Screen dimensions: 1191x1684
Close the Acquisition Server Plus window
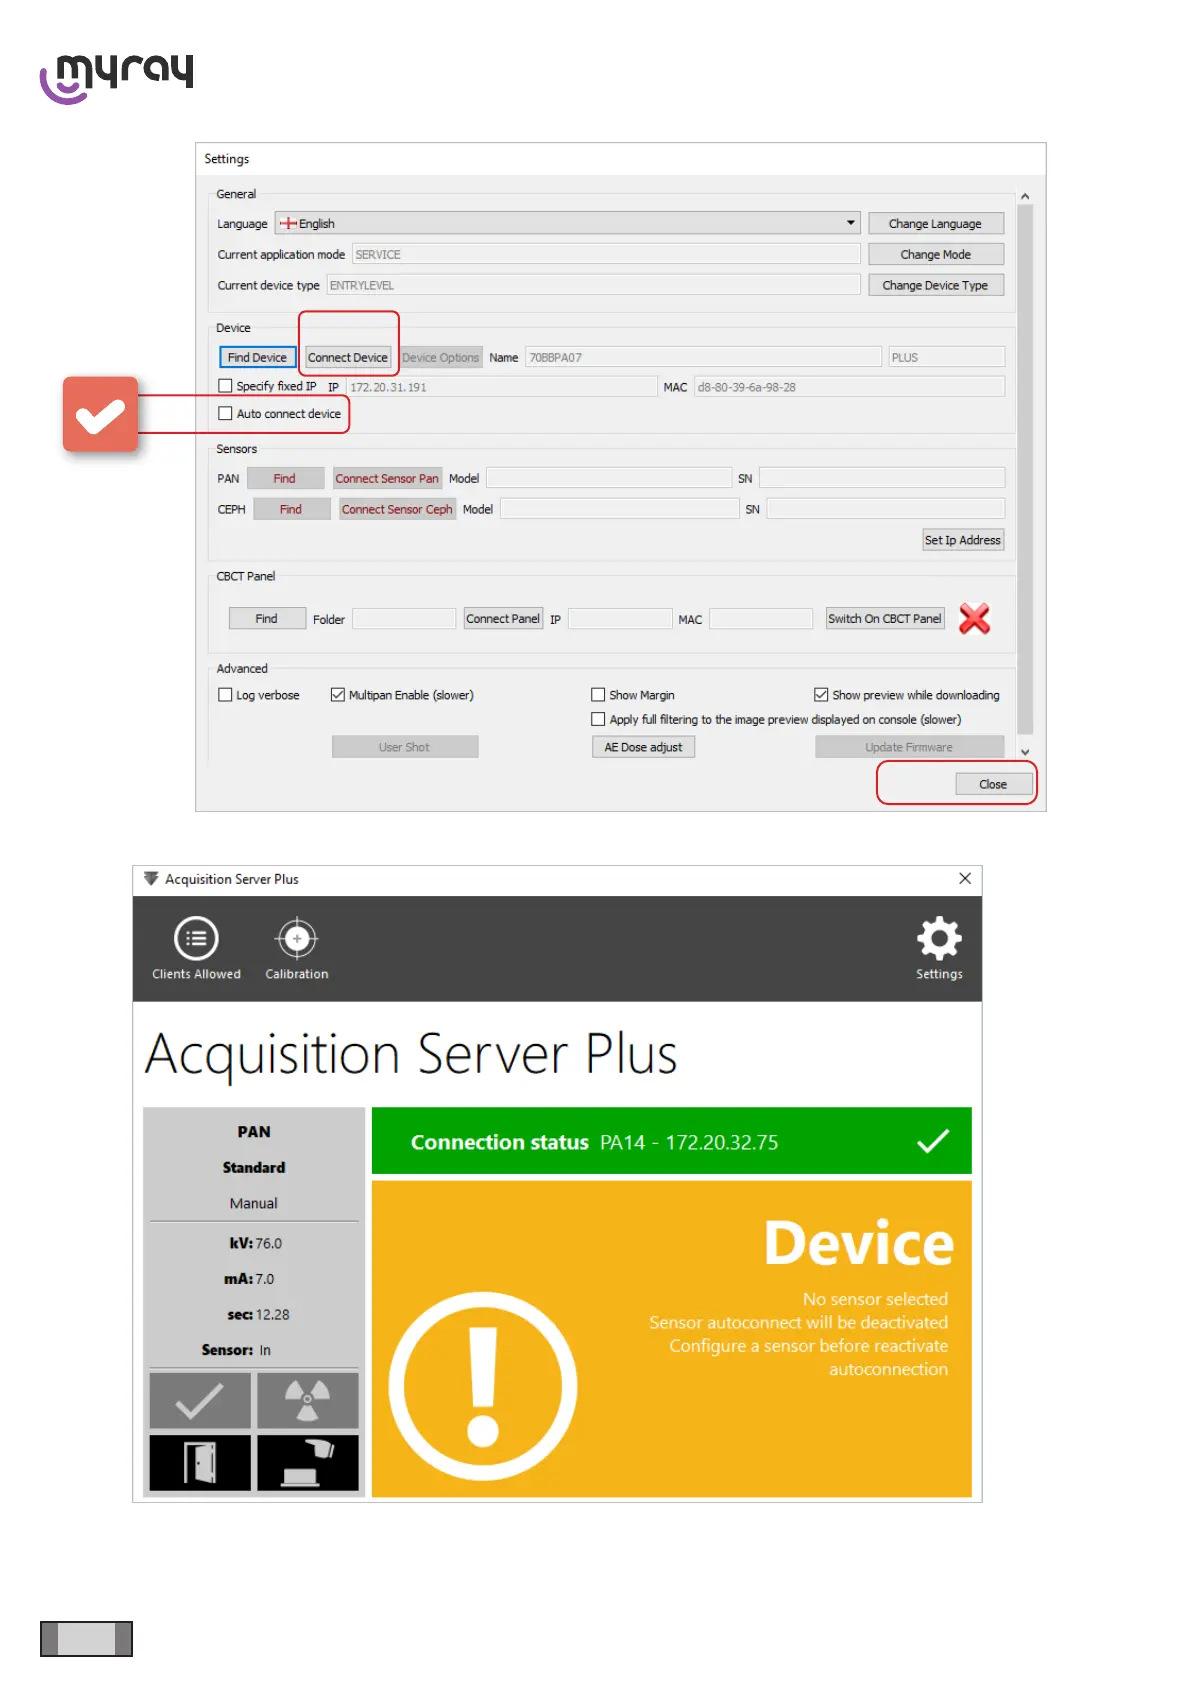click(965, 878)
